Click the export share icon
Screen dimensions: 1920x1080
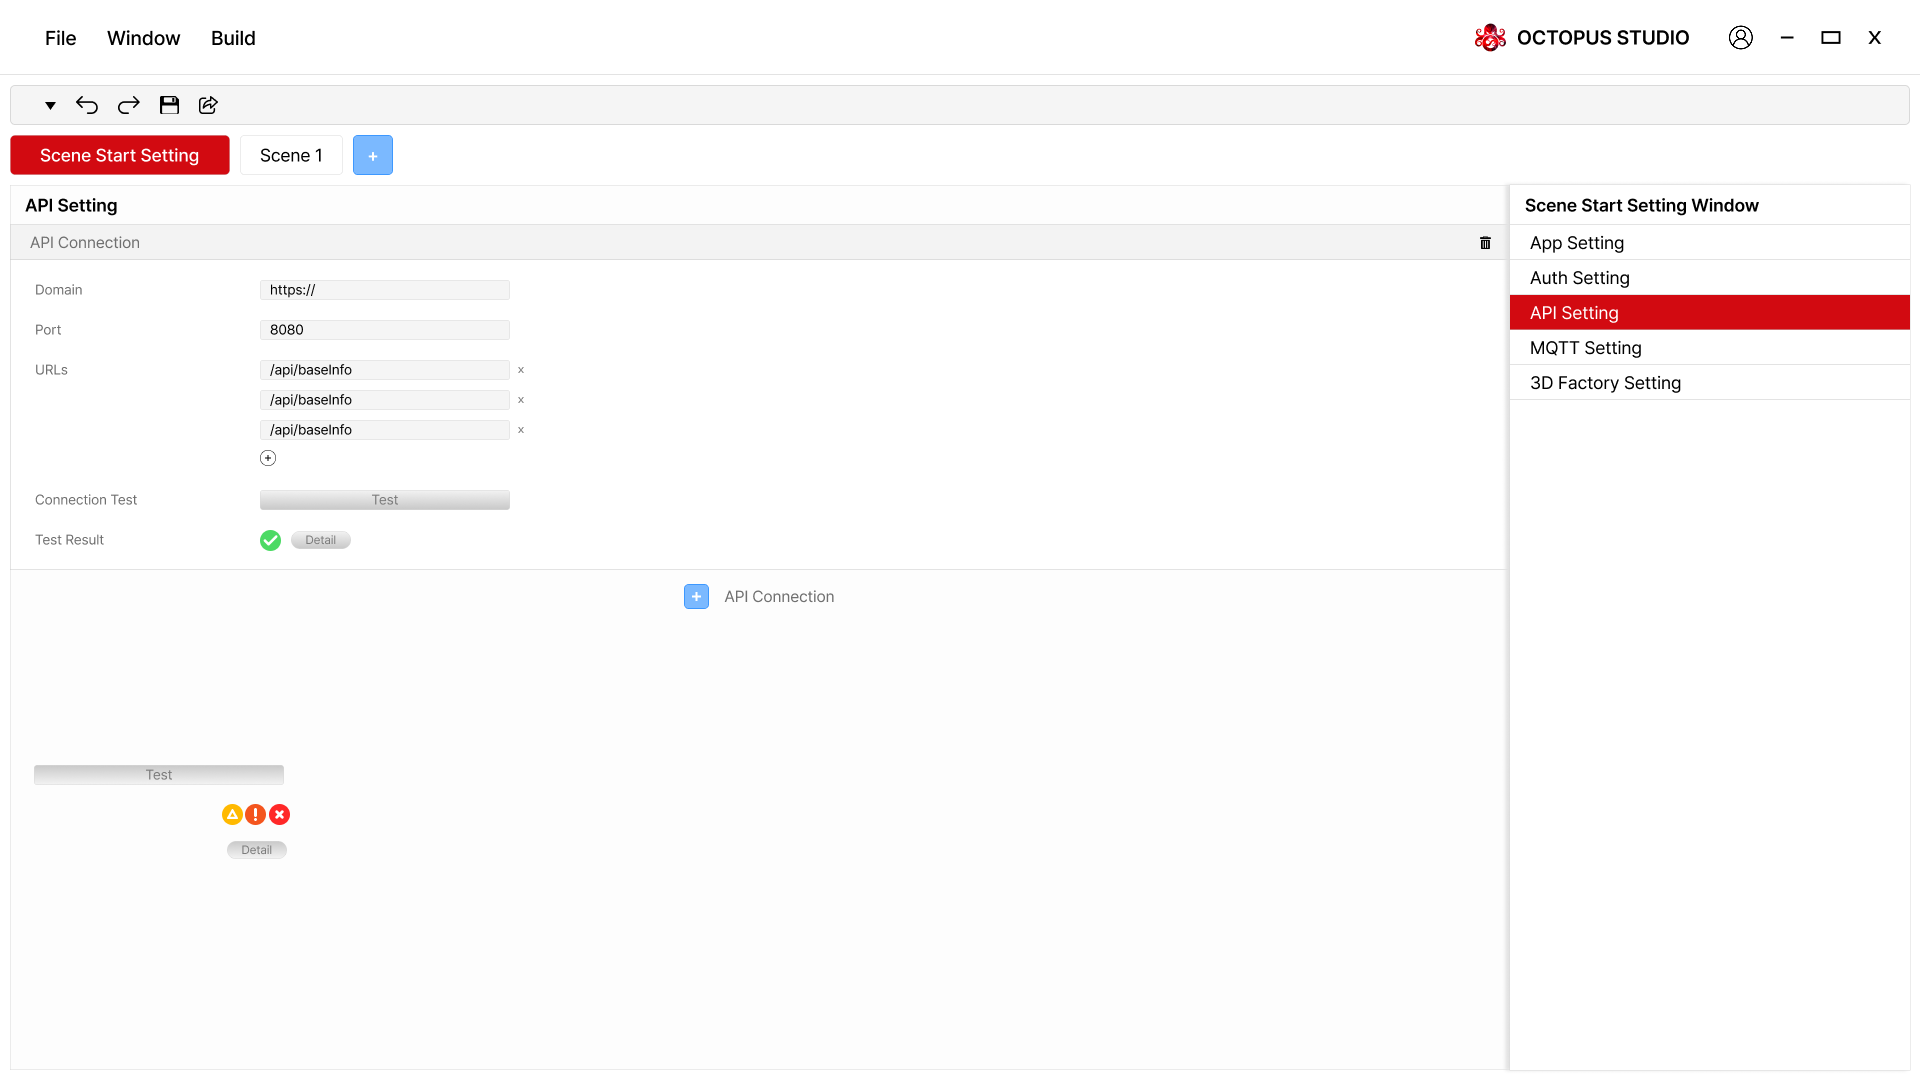click(208, 105)
